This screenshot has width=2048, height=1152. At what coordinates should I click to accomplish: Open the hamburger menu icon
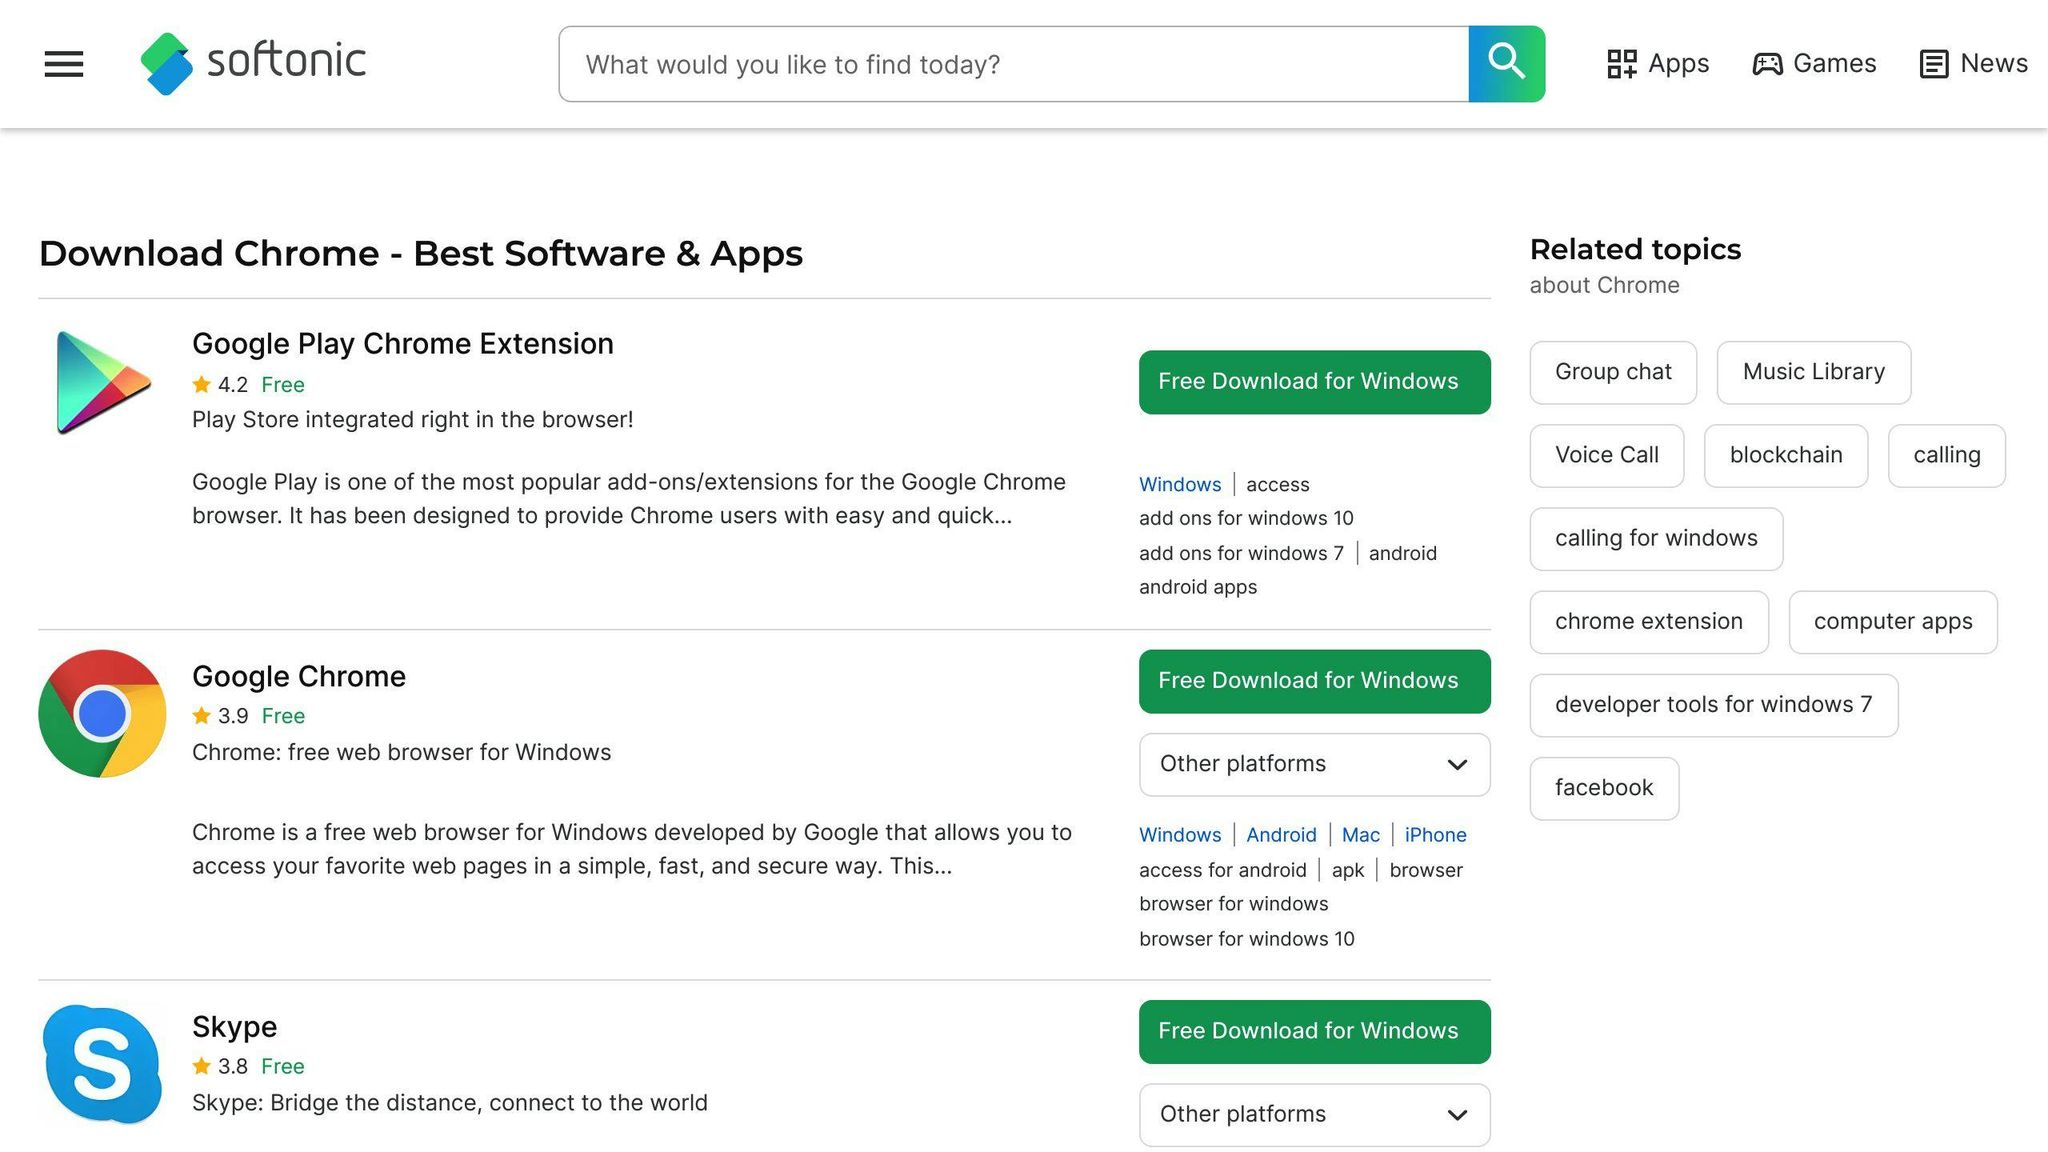point(64,64)
